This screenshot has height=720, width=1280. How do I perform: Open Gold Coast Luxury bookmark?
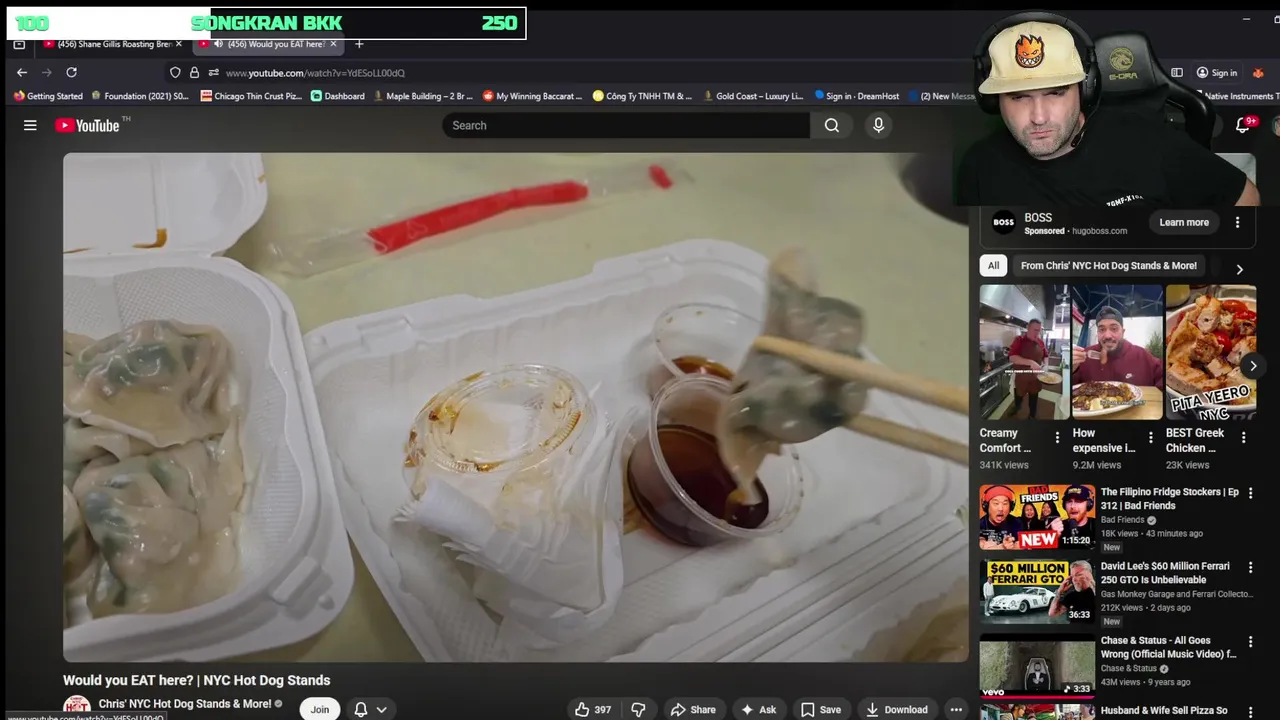coord(753,96)
